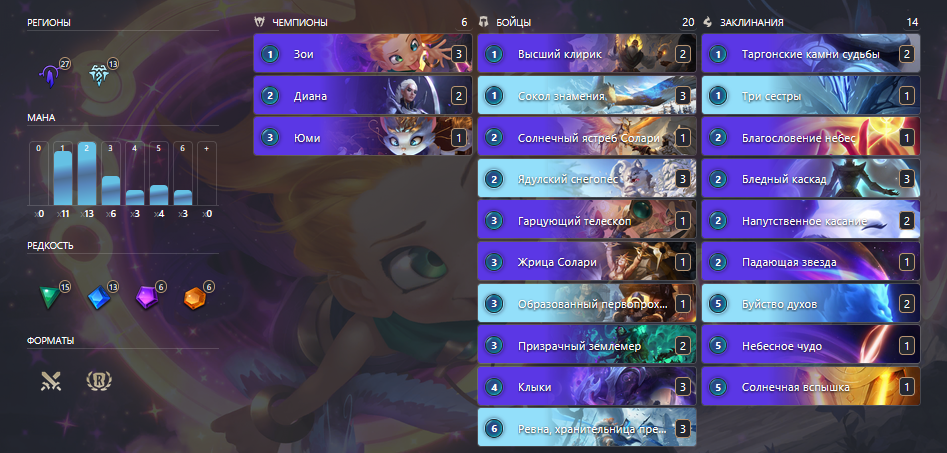The width and height of the screenshot is (947, 453).
Task: Click the laurel wreath format icon
Action: click(99, 381)
